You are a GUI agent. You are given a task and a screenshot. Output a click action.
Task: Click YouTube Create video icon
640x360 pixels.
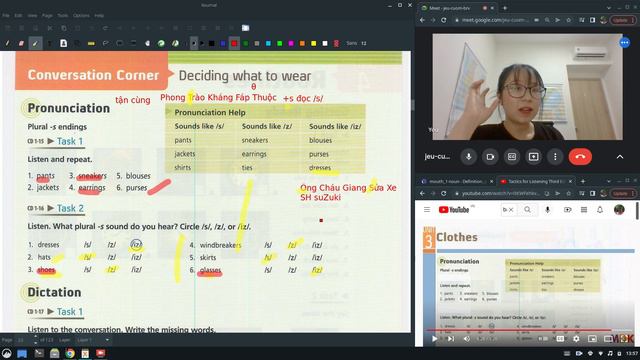(567, 209)
